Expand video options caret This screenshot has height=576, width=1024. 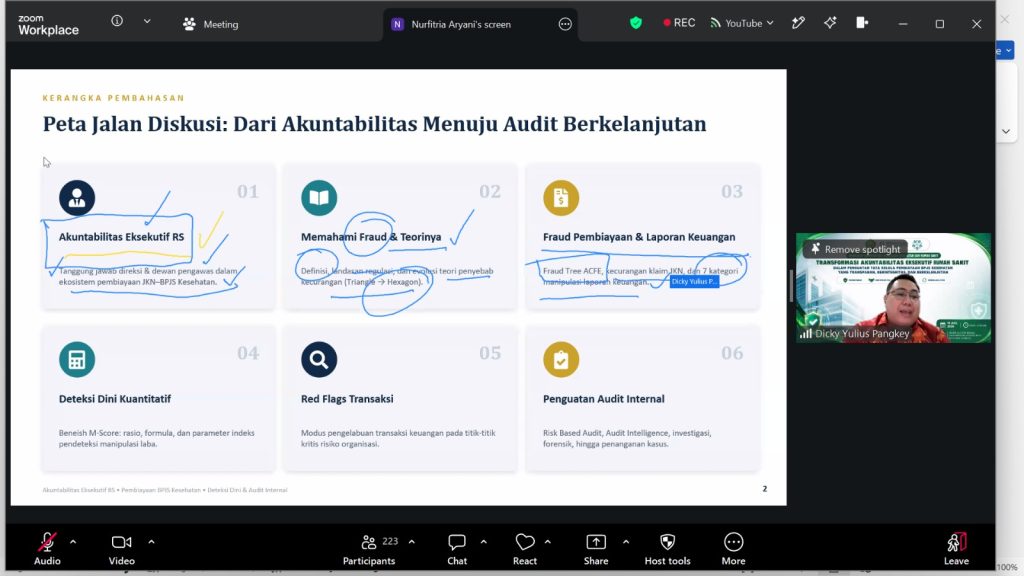(152, 541)
